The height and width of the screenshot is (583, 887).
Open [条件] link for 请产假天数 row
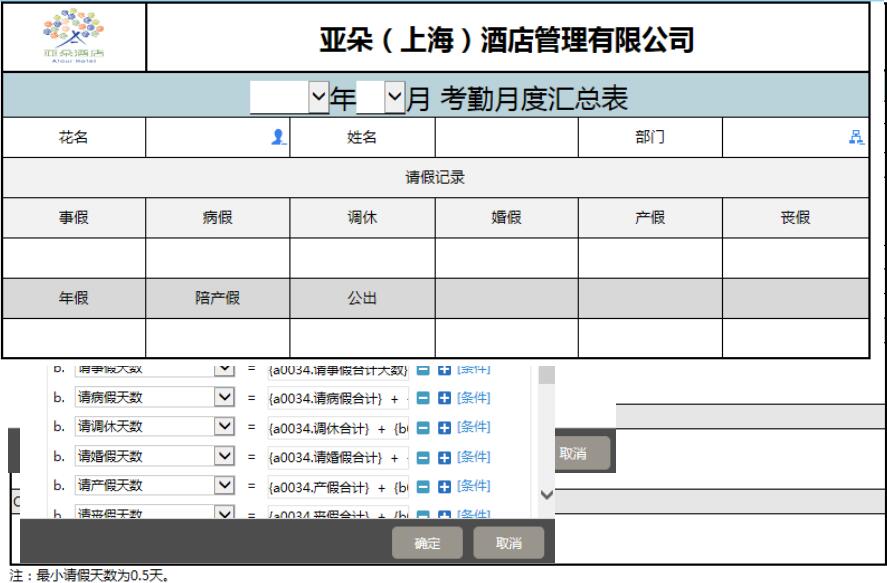tap(473, 486)
